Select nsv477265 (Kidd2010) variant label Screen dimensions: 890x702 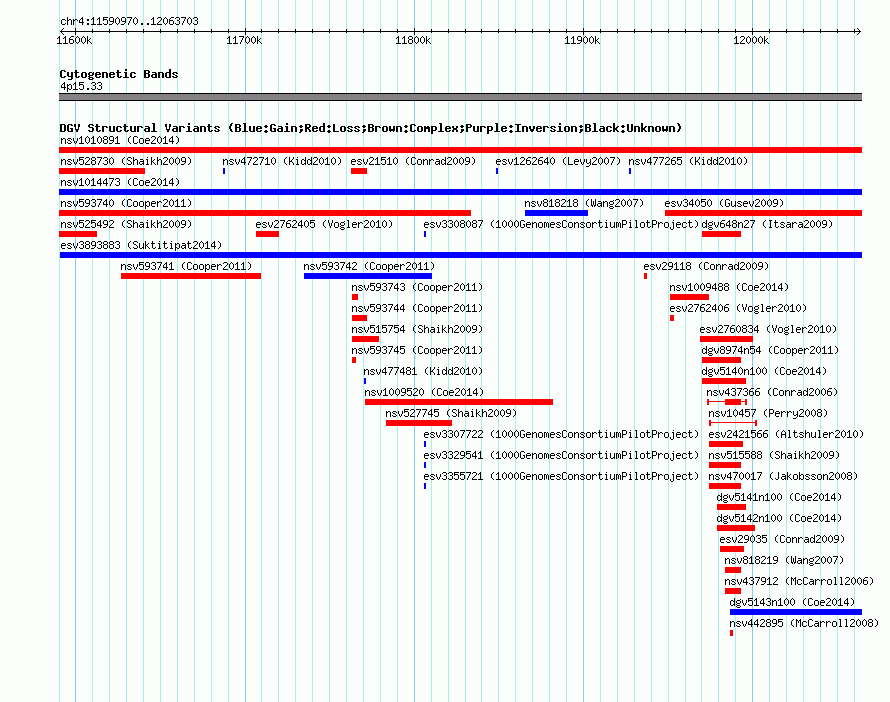click(x=688, y=161)
